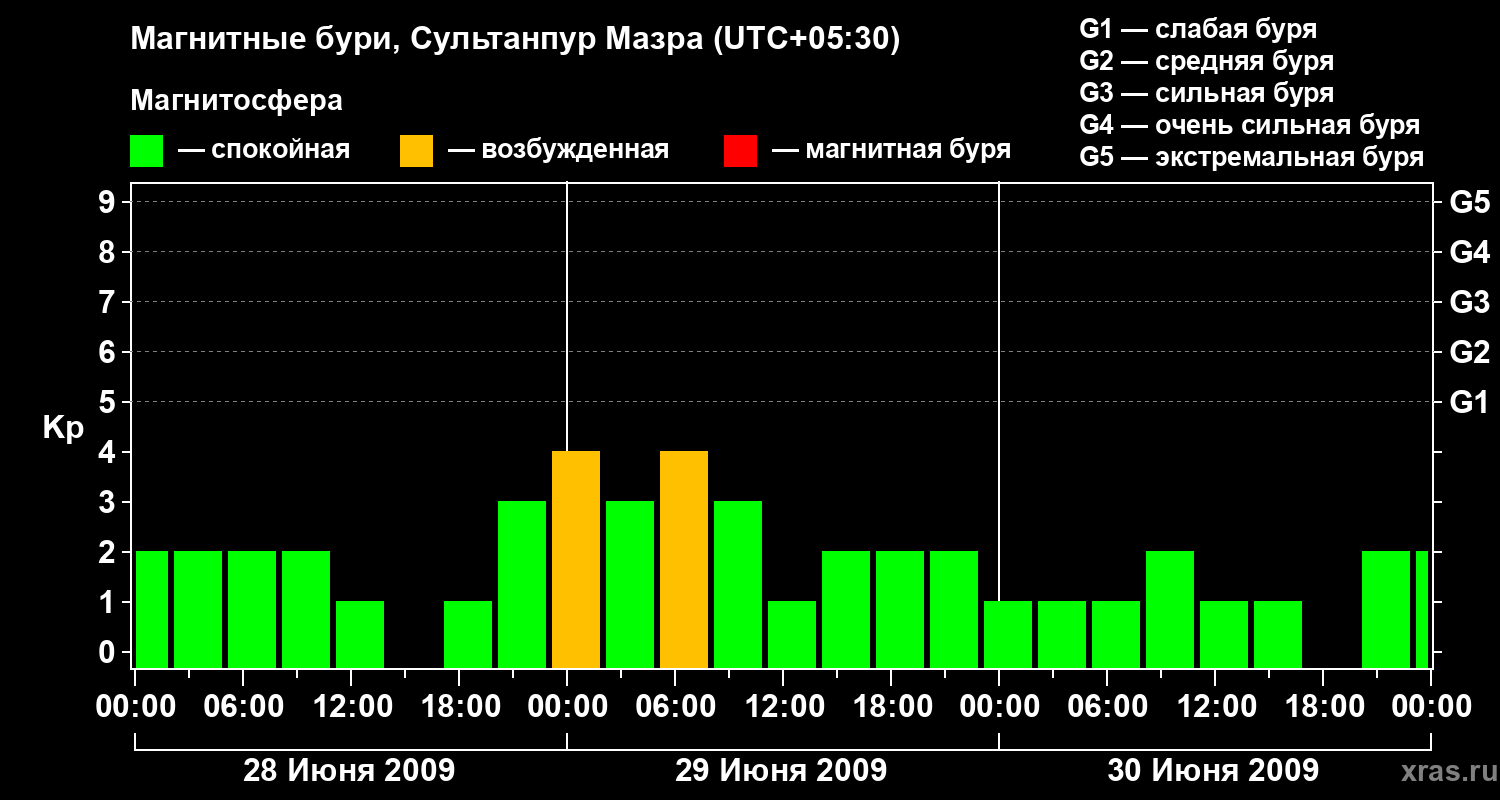Click the green 'спокойная' legend swatch
Image resolution: width=1500 pixels, height=800 pixels.
pyautogui.click(x=146, y=151)
